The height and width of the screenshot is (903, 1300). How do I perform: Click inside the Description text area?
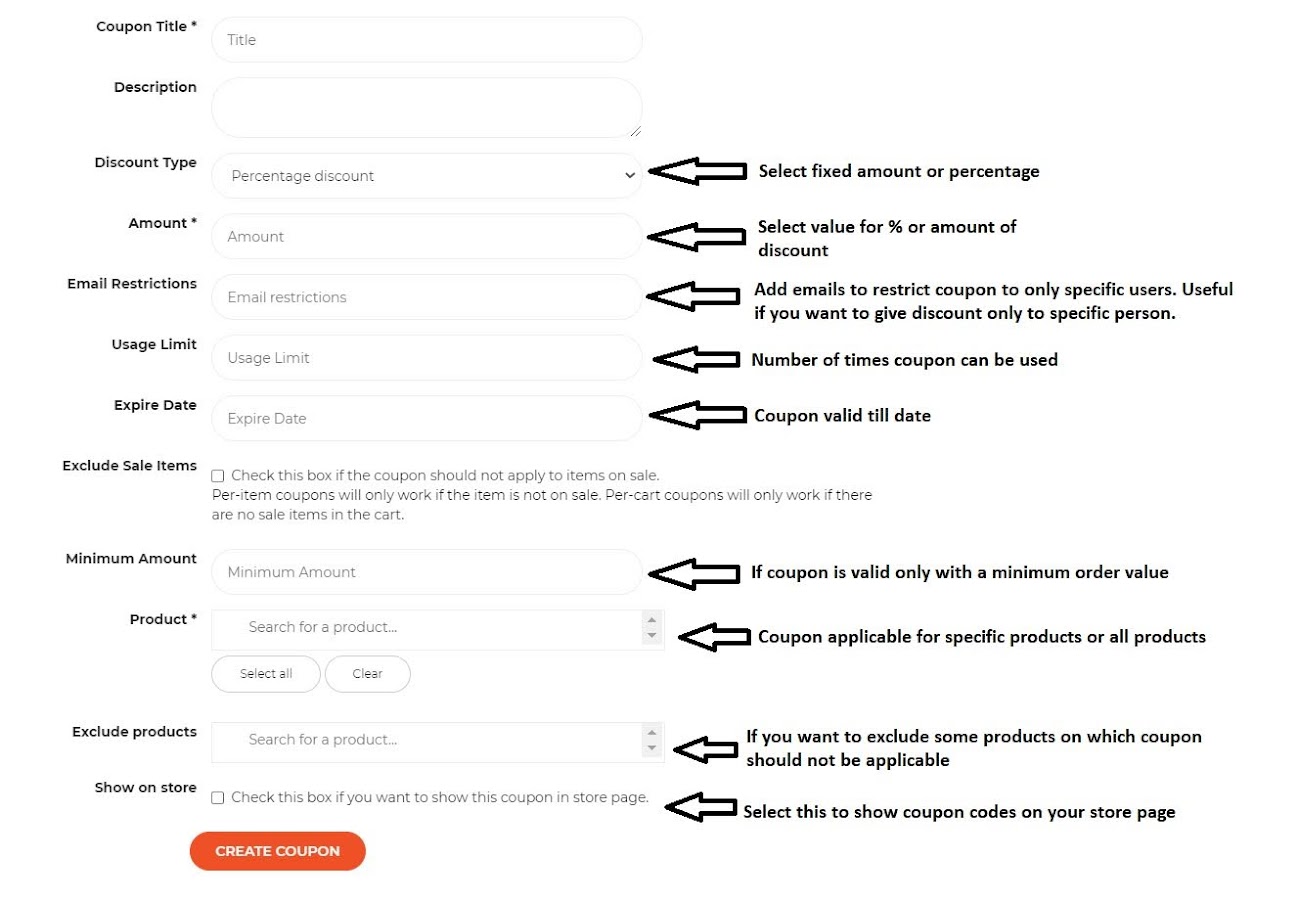(x=426, y=107)
